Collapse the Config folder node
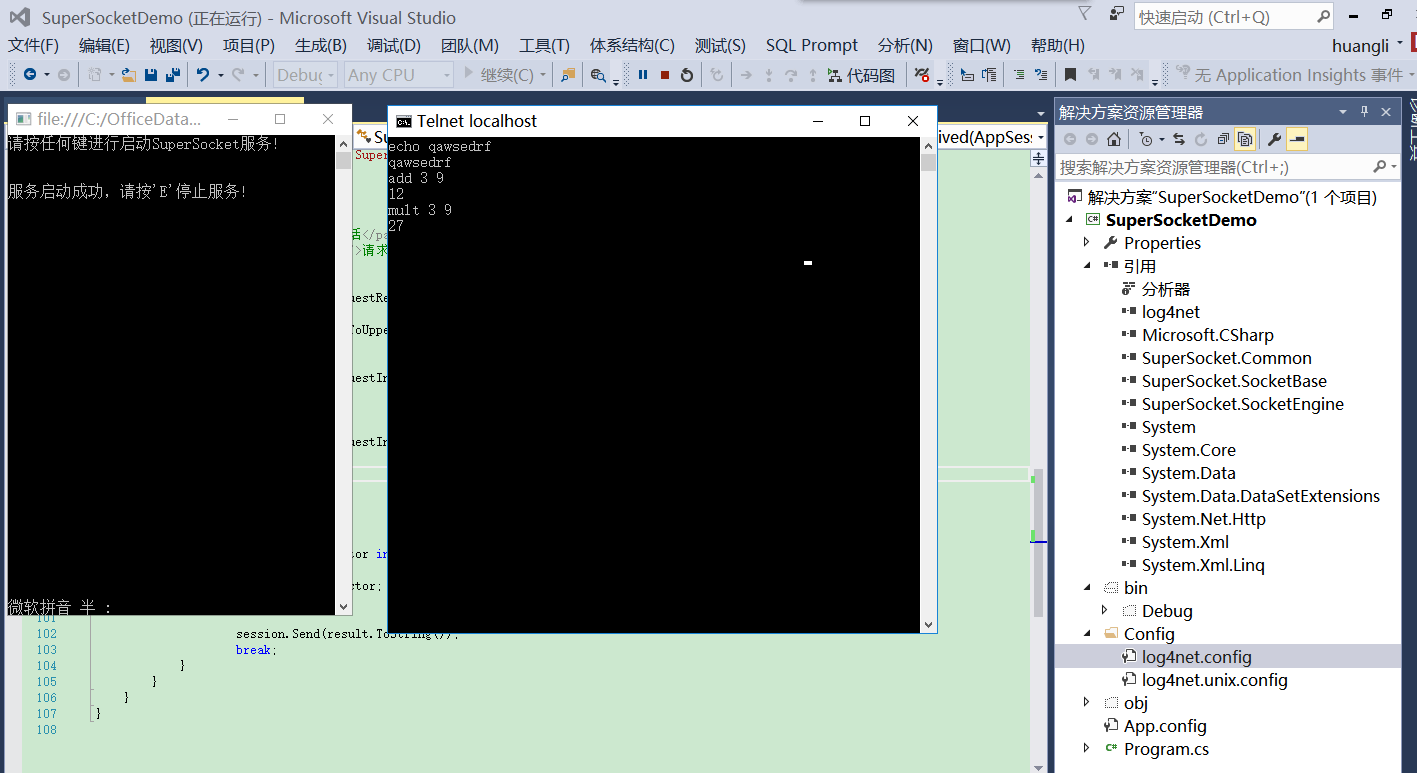The image size is (1417, 773). pos(1087,634)
